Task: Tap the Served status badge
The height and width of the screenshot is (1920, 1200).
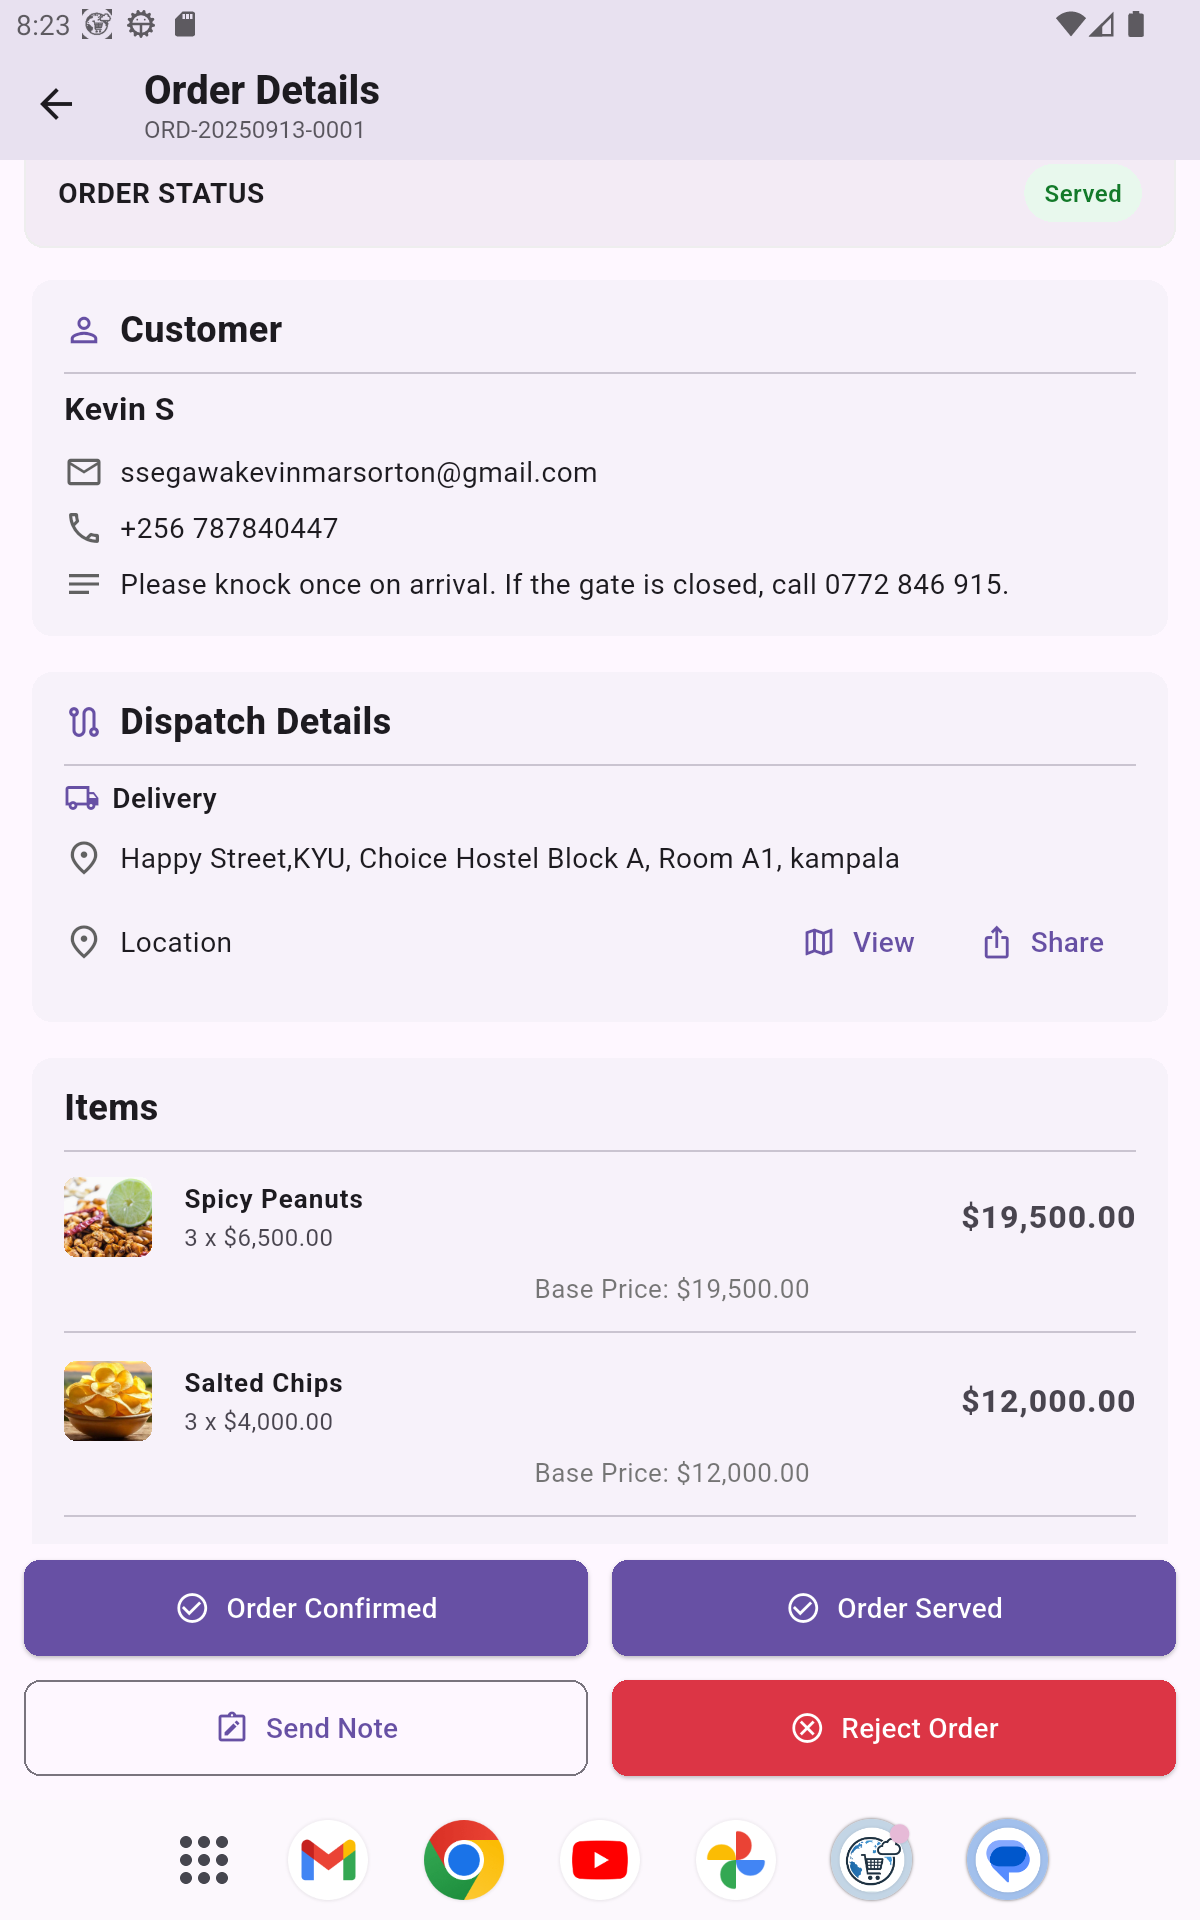Action: point(1082,194)
